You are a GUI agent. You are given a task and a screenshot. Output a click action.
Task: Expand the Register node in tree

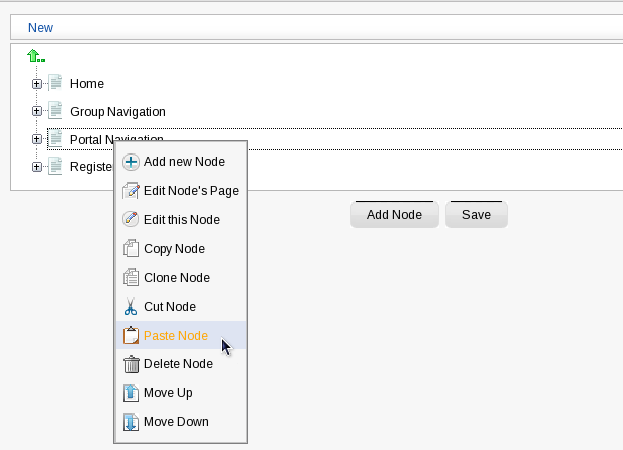(37, 167)
